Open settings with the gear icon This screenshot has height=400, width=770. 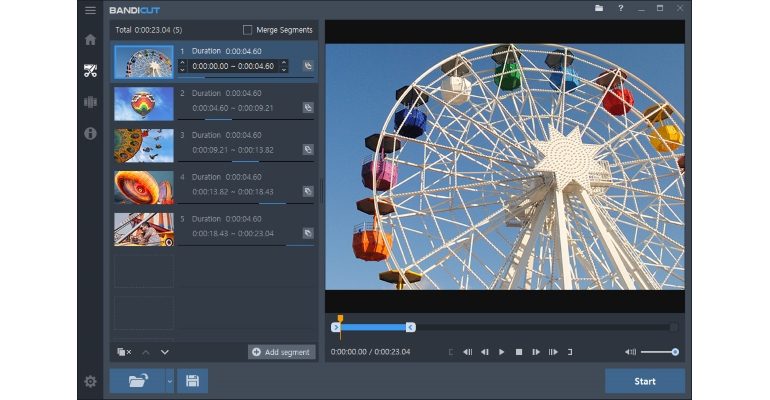[90, 381]
